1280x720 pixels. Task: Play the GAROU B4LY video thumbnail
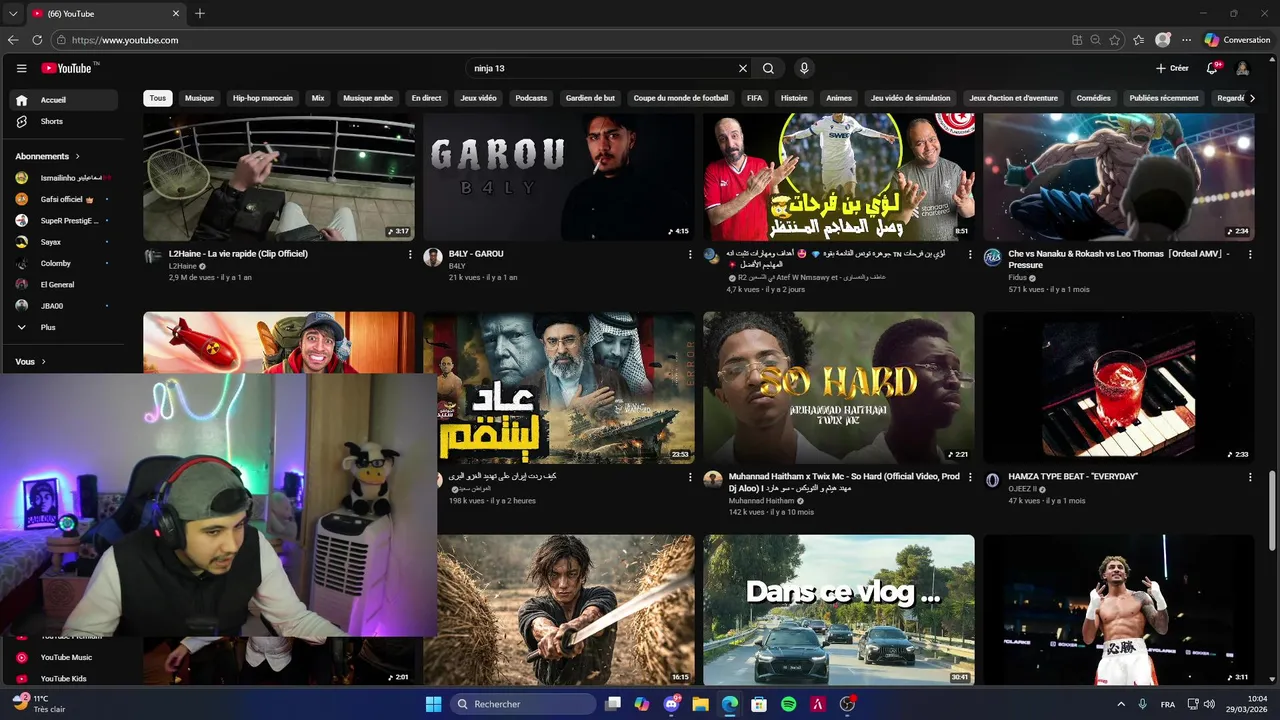[558, 176]
